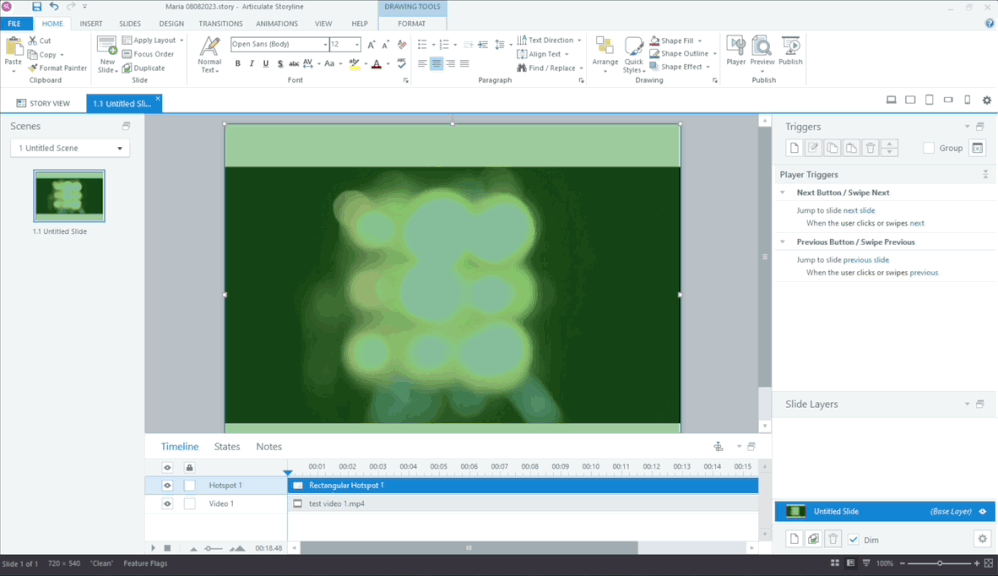
Task: Click the Format Painter tool
Action: [58, 68]
